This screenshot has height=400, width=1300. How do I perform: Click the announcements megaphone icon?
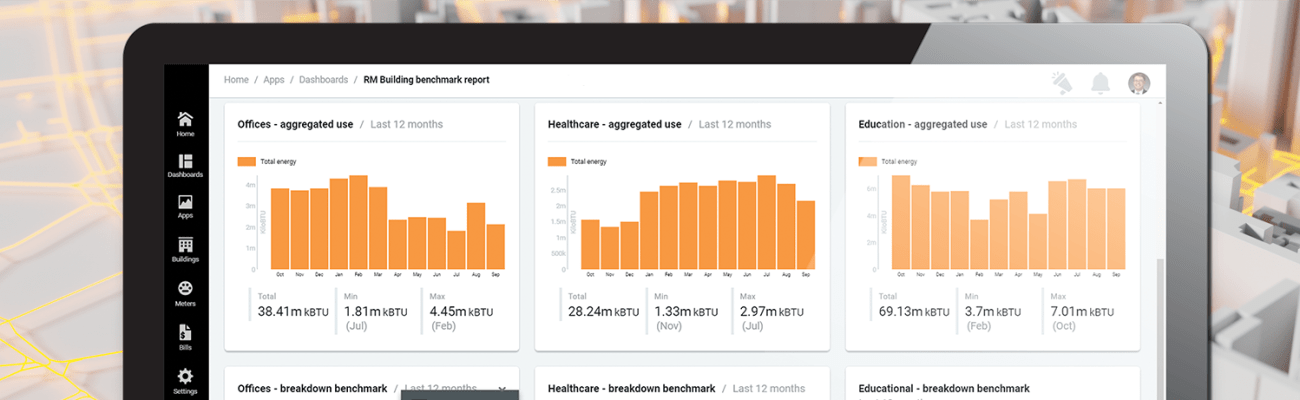(x=1062, y=83)
